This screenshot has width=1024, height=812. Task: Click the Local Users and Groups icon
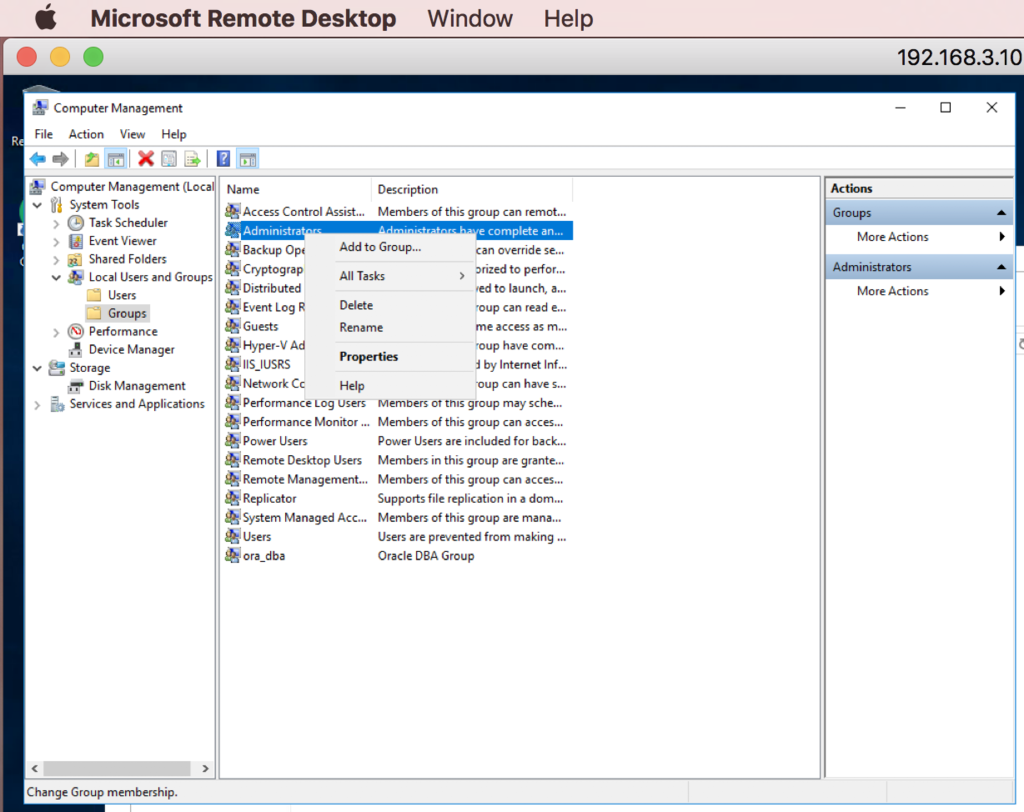(76, 277)
